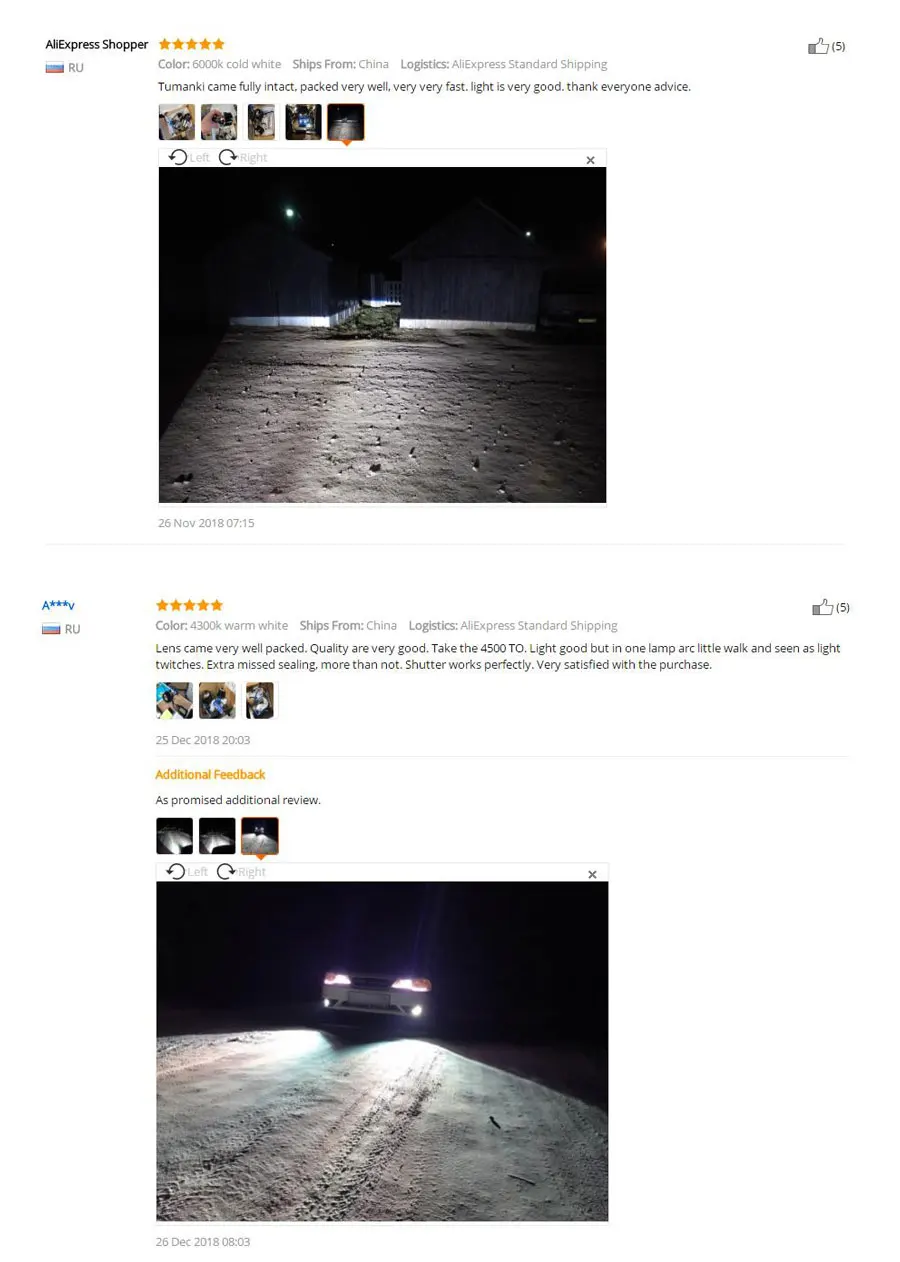Click thumbs-up icon on AliExpress Shopper review
Screen dimensions: 900x1262
818,46
